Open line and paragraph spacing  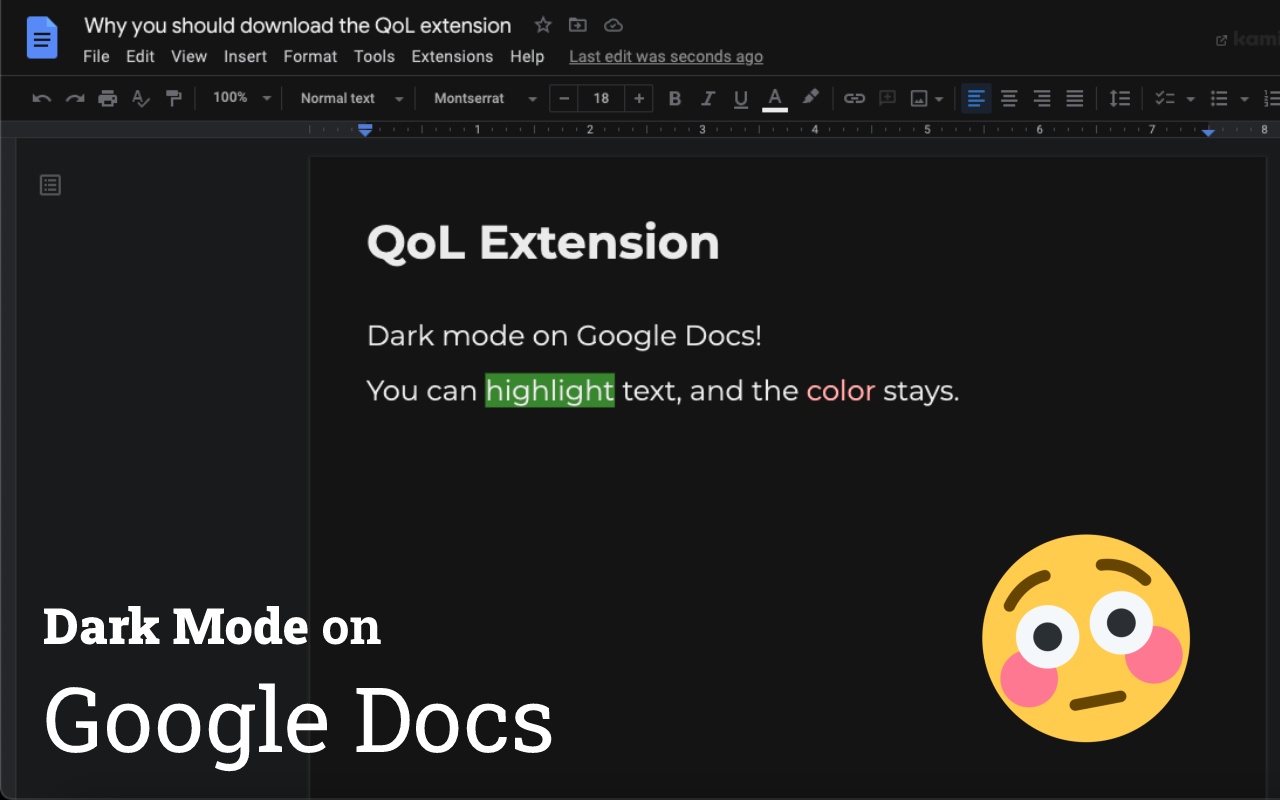(x=1120, y=98)
